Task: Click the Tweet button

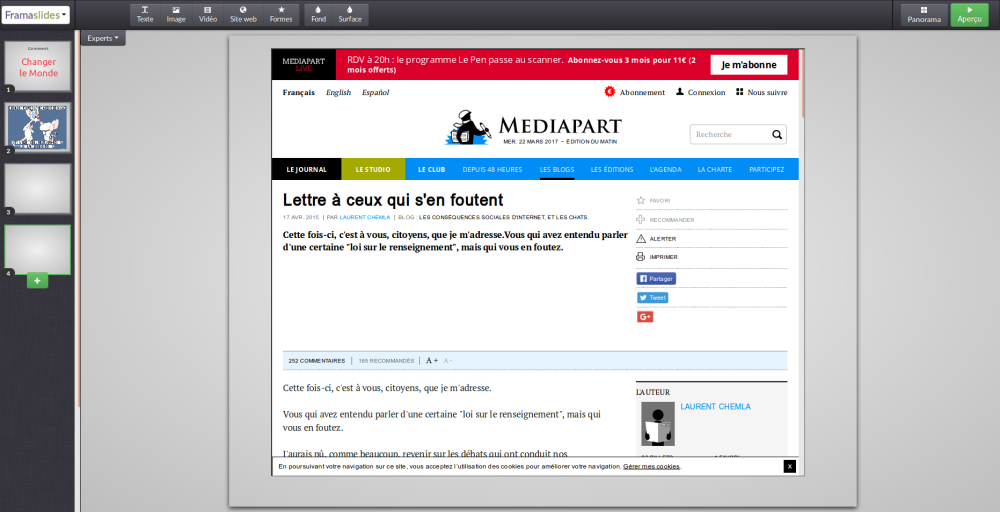Action: pos(652,298)
